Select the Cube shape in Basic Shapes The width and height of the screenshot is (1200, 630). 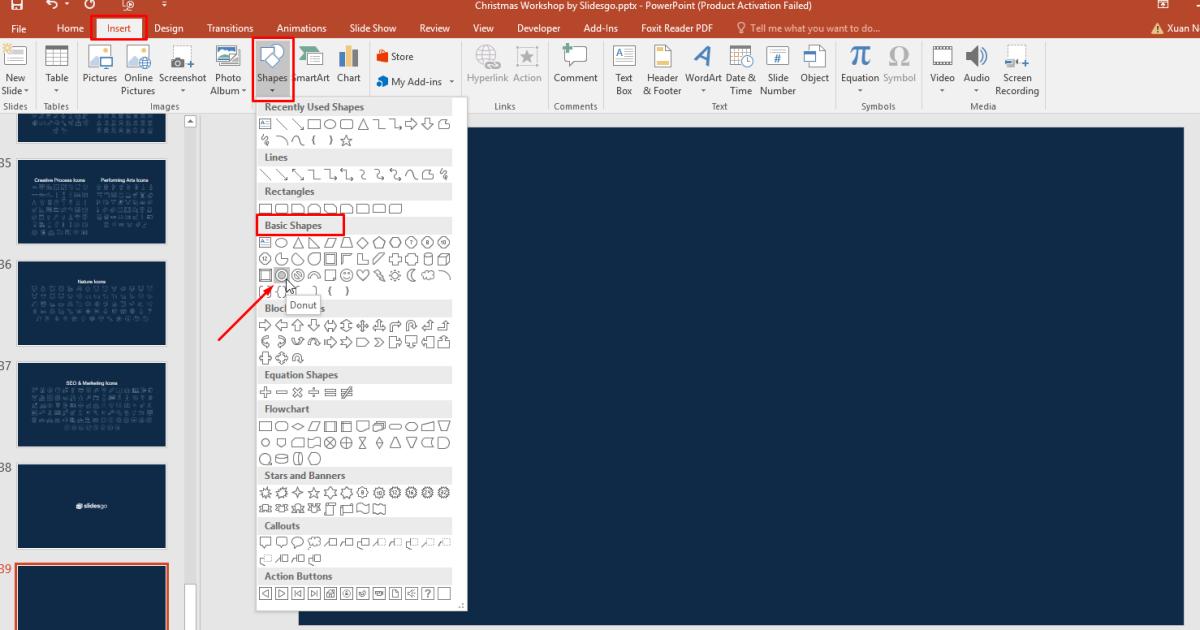coord(444,259)
